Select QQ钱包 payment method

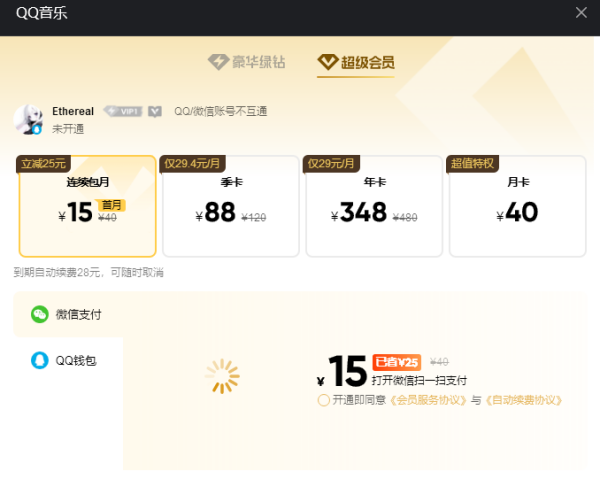pos(76,360)
